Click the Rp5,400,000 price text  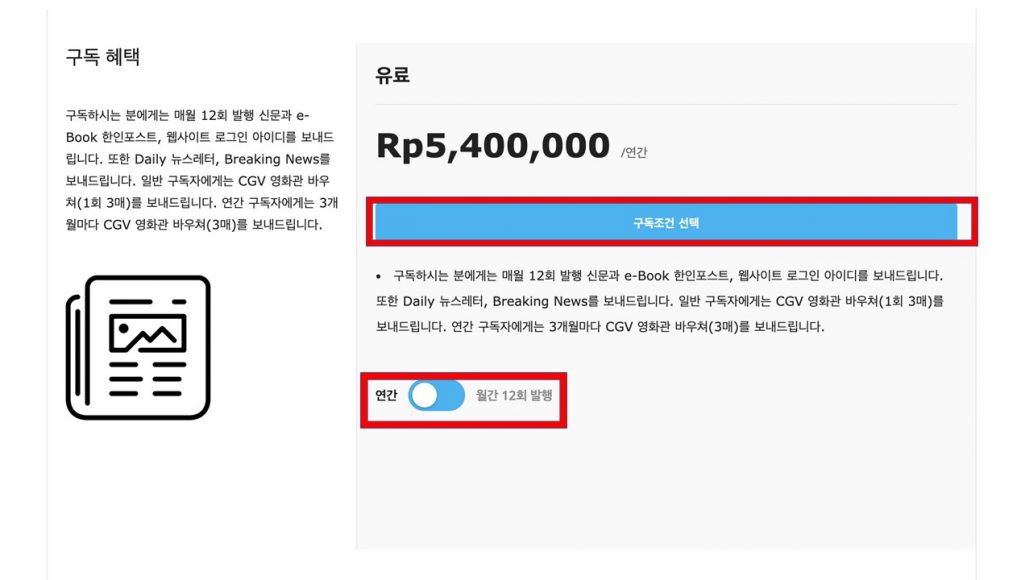(492, 146)
